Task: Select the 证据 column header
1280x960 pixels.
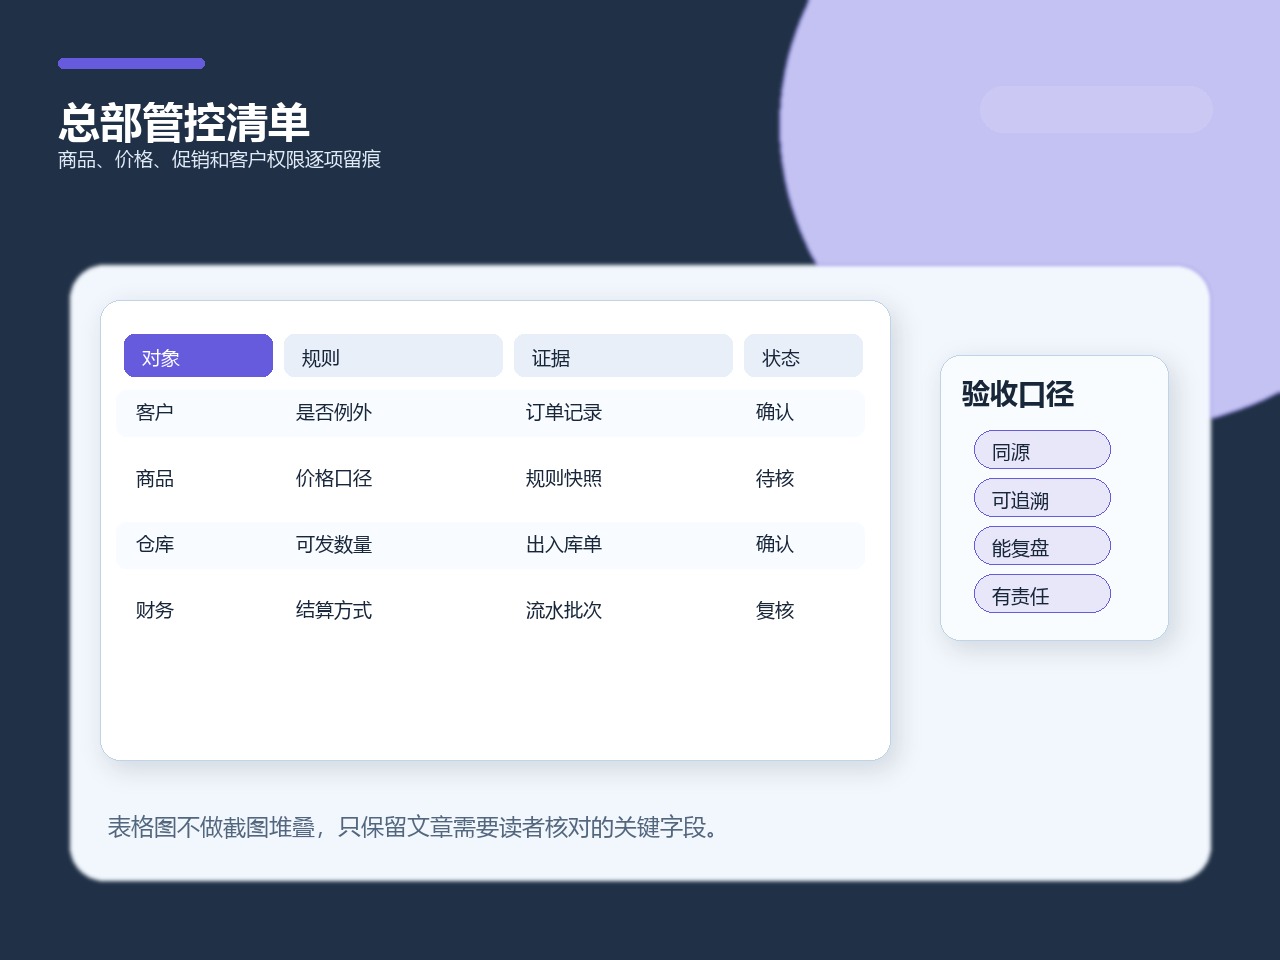Action: point(623,356)
